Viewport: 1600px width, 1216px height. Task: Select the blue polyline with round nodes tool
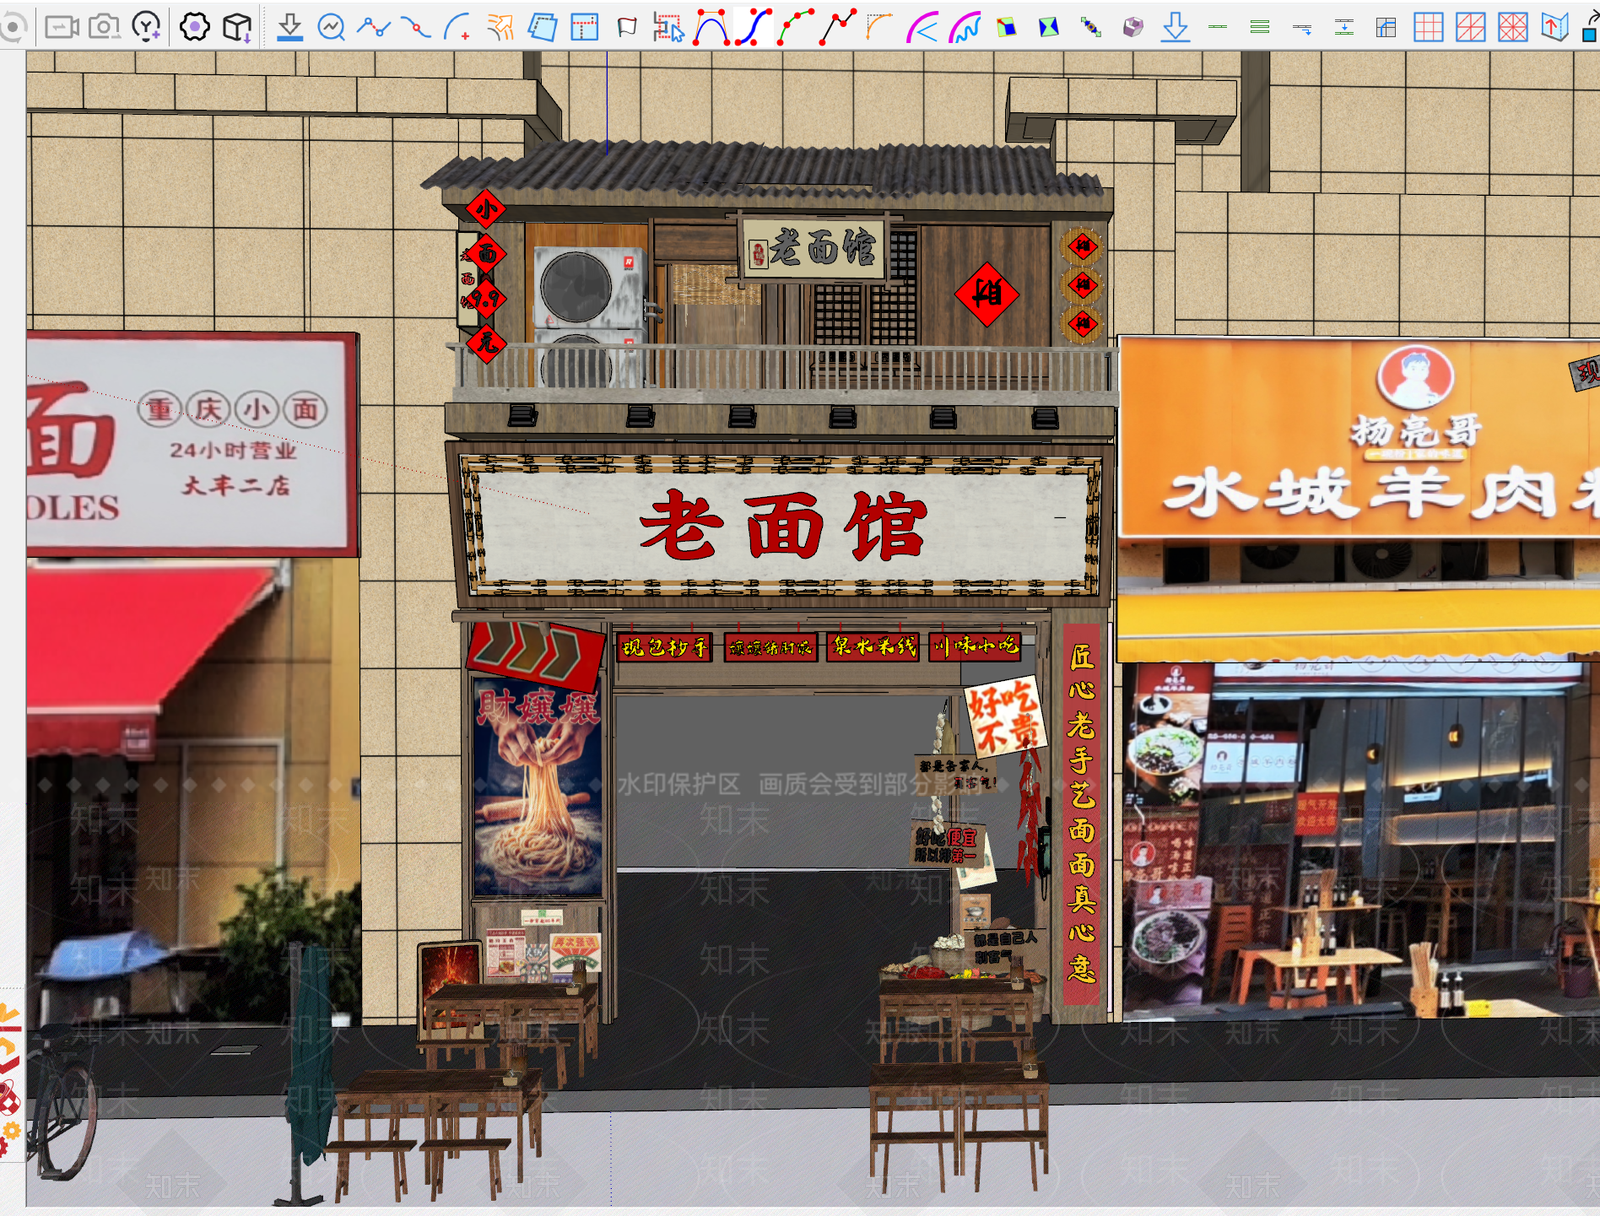pos(373,27)
